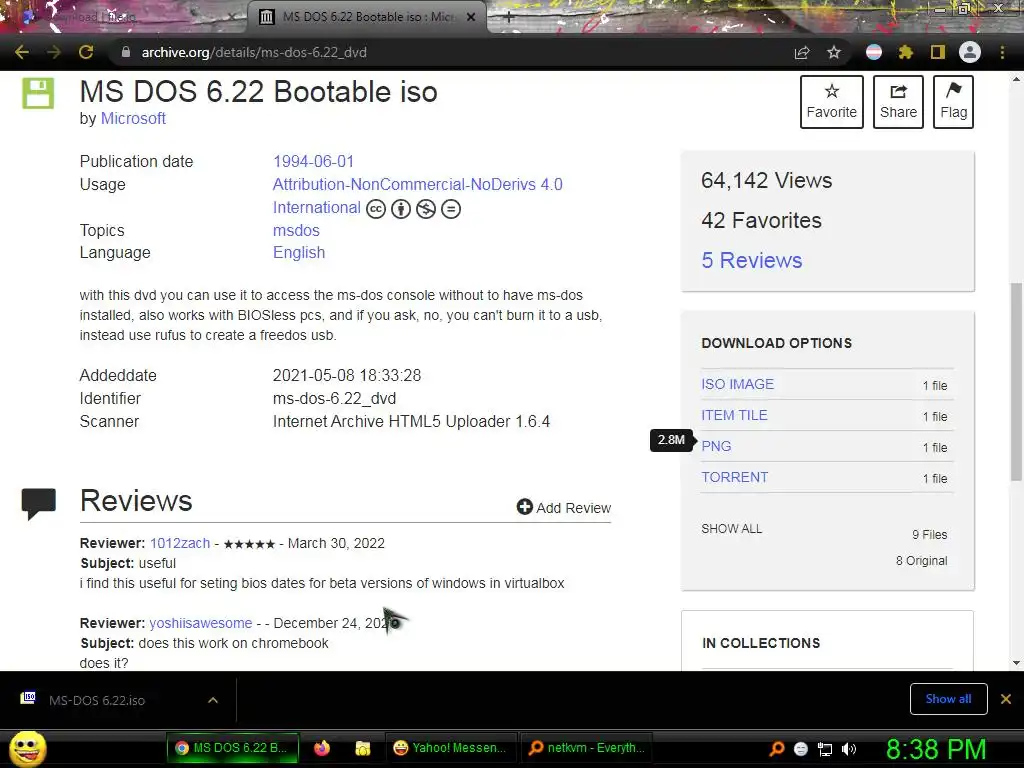Click the 8 Original count text
Image resolution: width=1024 pixels, height=768 pixels.
921,561
